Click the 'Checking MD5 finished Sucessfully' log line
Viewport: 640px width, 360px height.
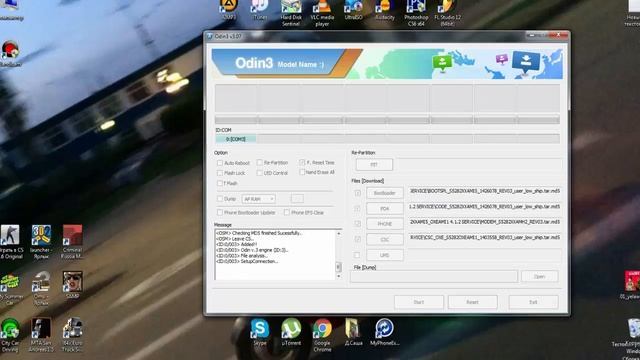pos(259,233)
